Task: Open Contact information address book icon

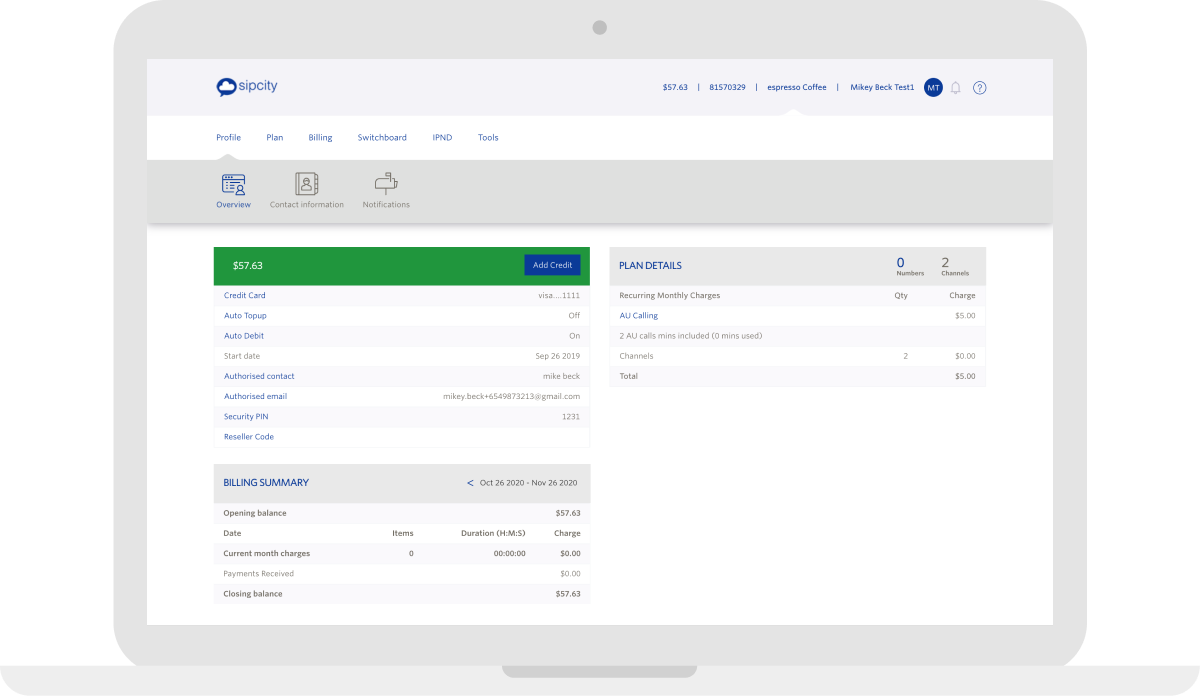Action: click(x=306, y=184)
